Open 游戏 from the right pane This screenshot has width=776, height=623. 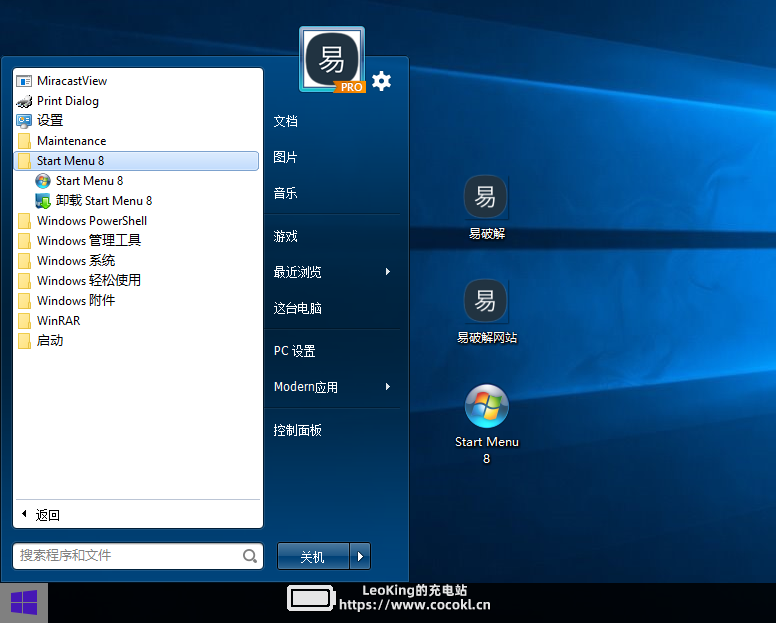286,237
